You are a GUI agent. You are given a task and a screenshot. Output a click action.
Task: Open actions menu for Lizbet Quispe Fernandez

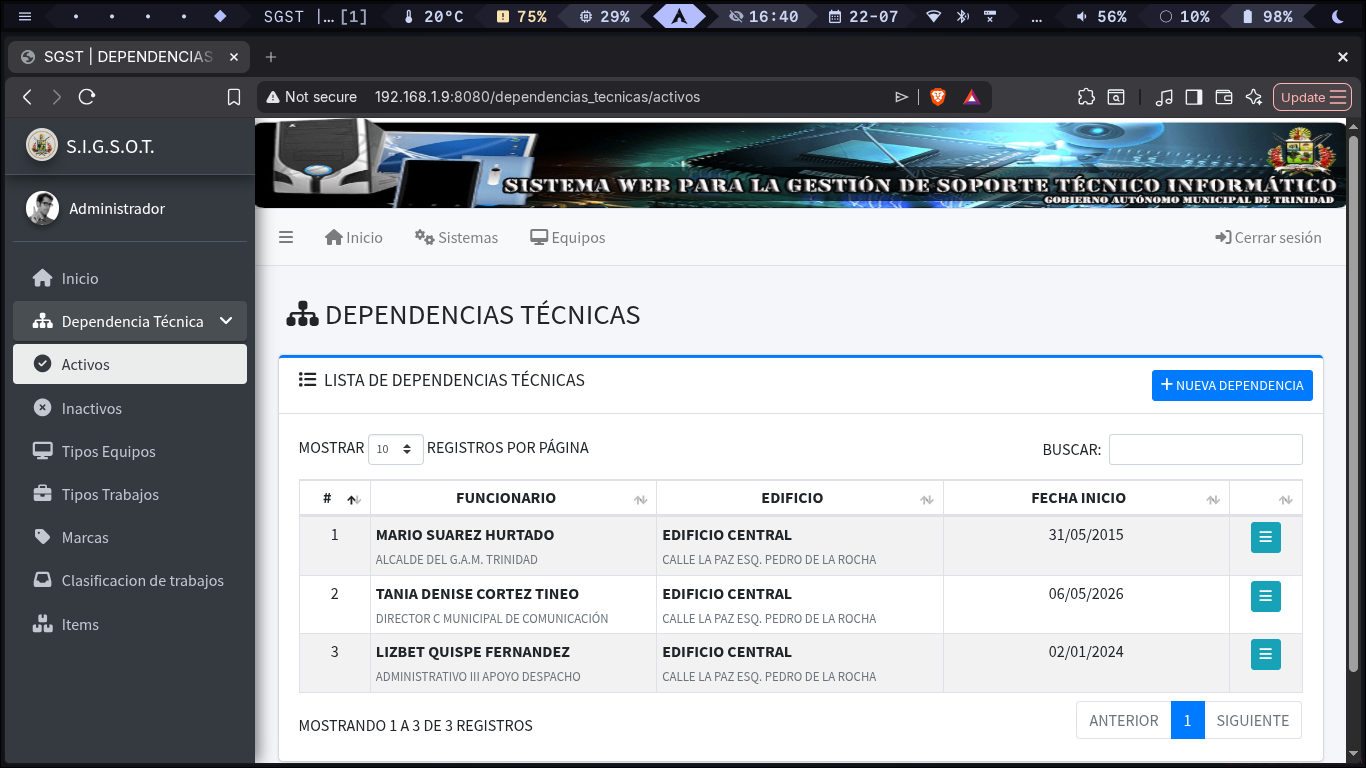tap(1265, 654)
